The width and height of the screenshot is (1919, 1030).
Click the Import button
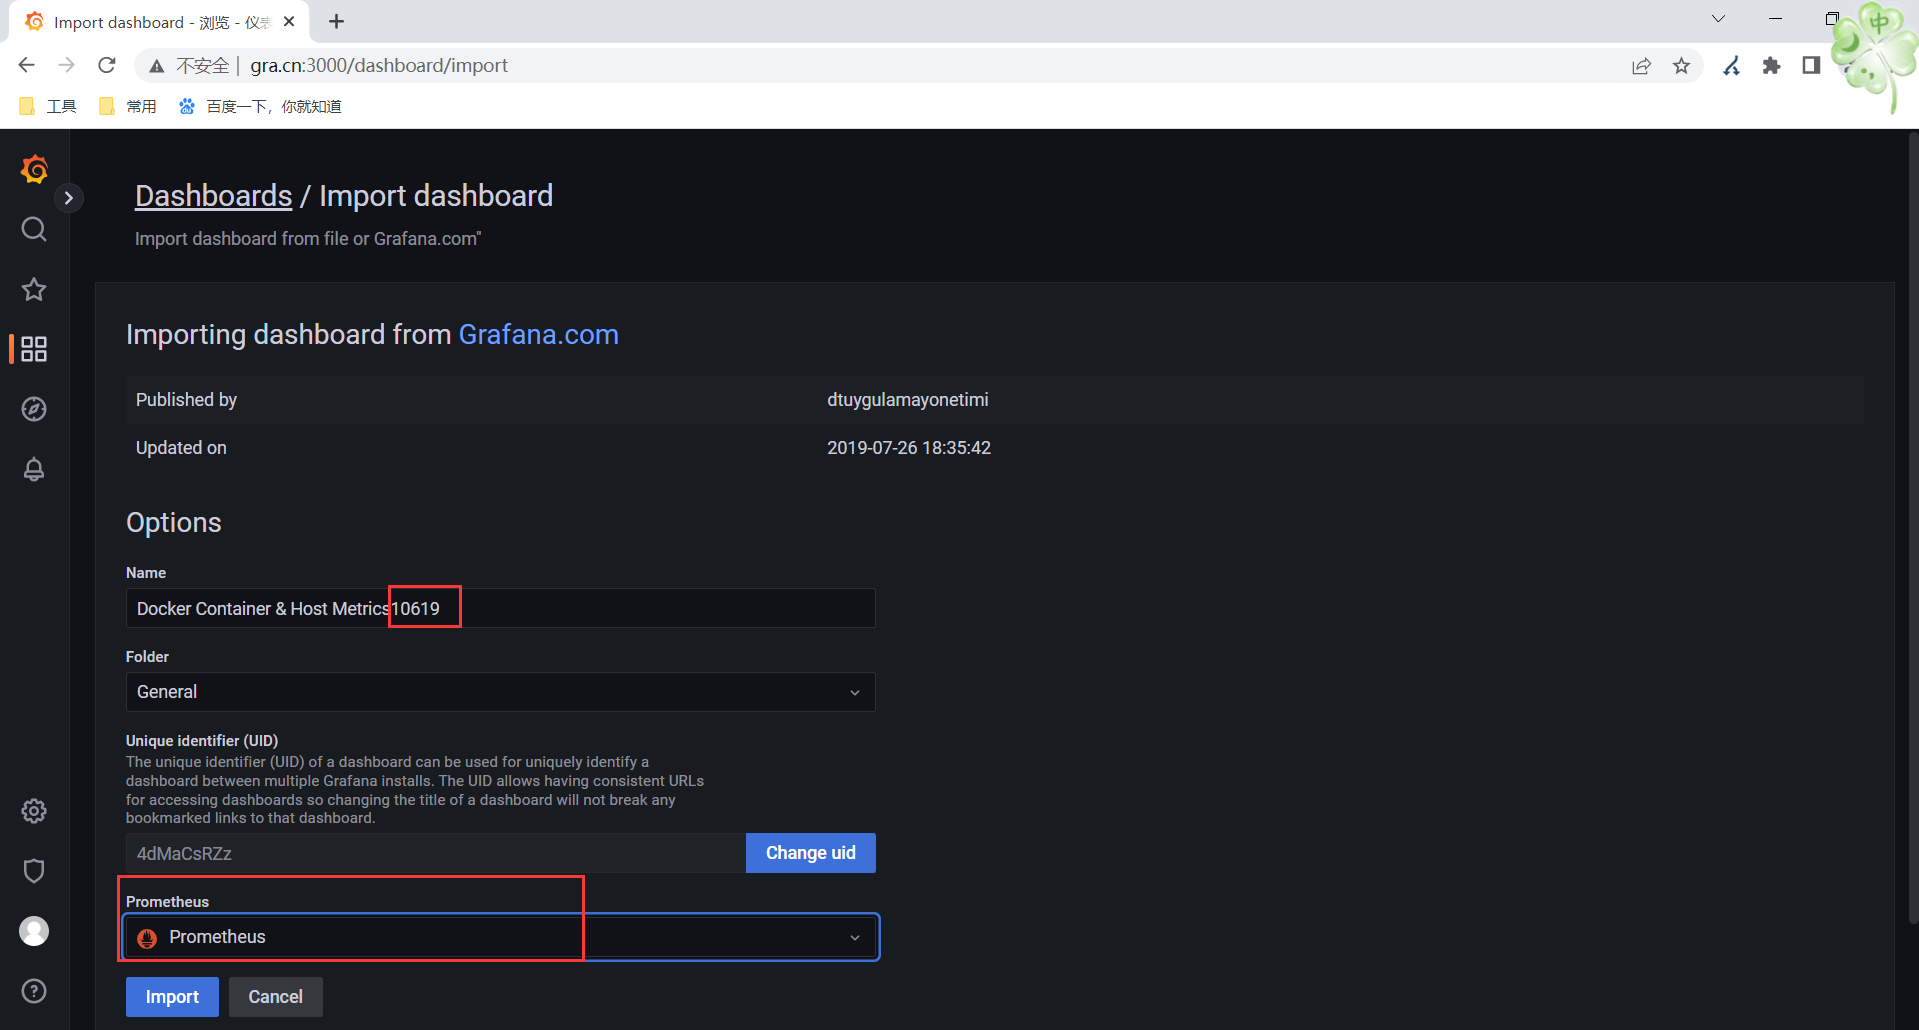tap(172, 997)
